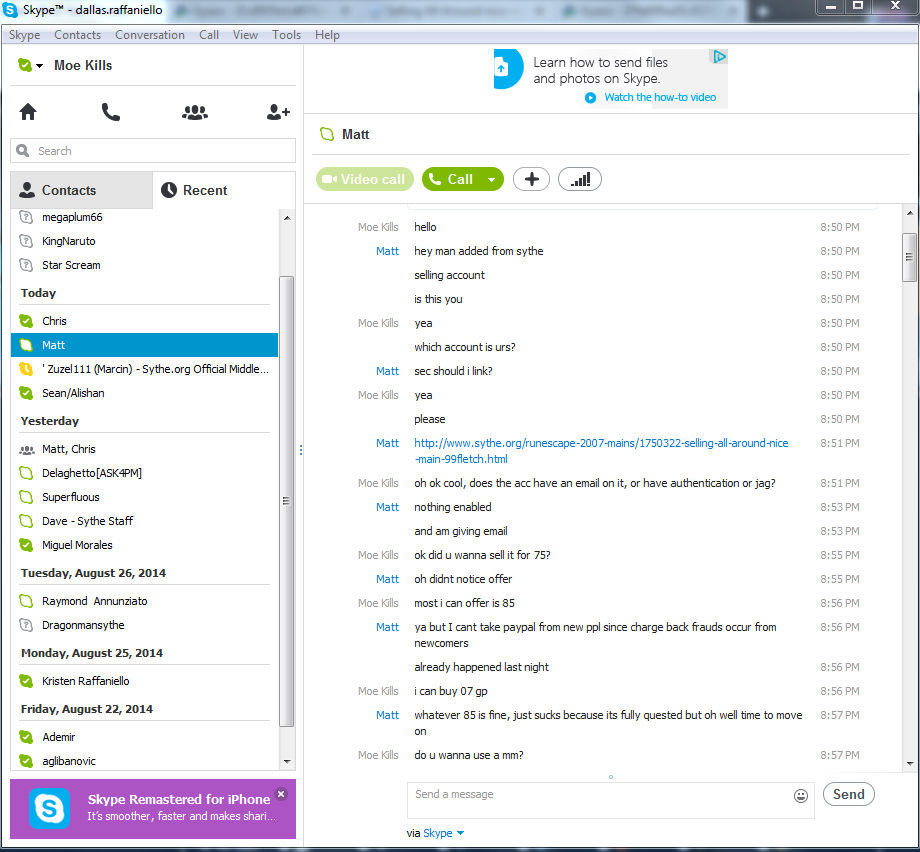Switch to the Contacts tab
The image size is (920, 852).
tap(82, 190)
